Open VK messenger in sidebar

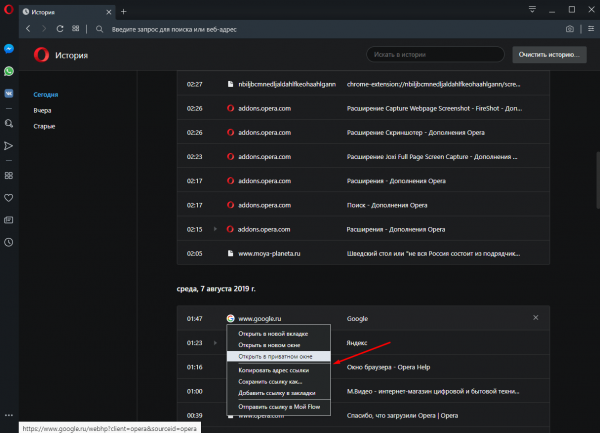(x=9, y=93)
